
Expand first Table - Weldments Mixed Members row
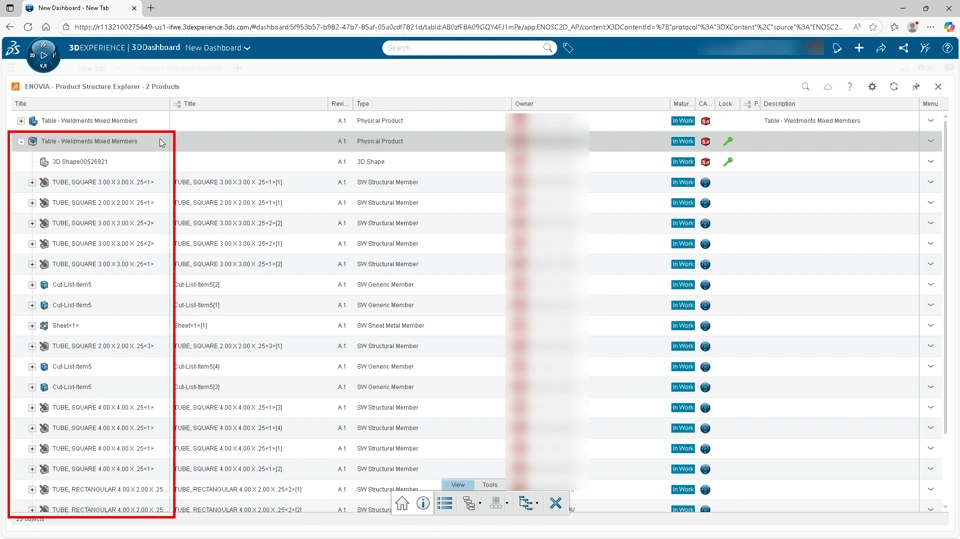click(x=21, y=121)
